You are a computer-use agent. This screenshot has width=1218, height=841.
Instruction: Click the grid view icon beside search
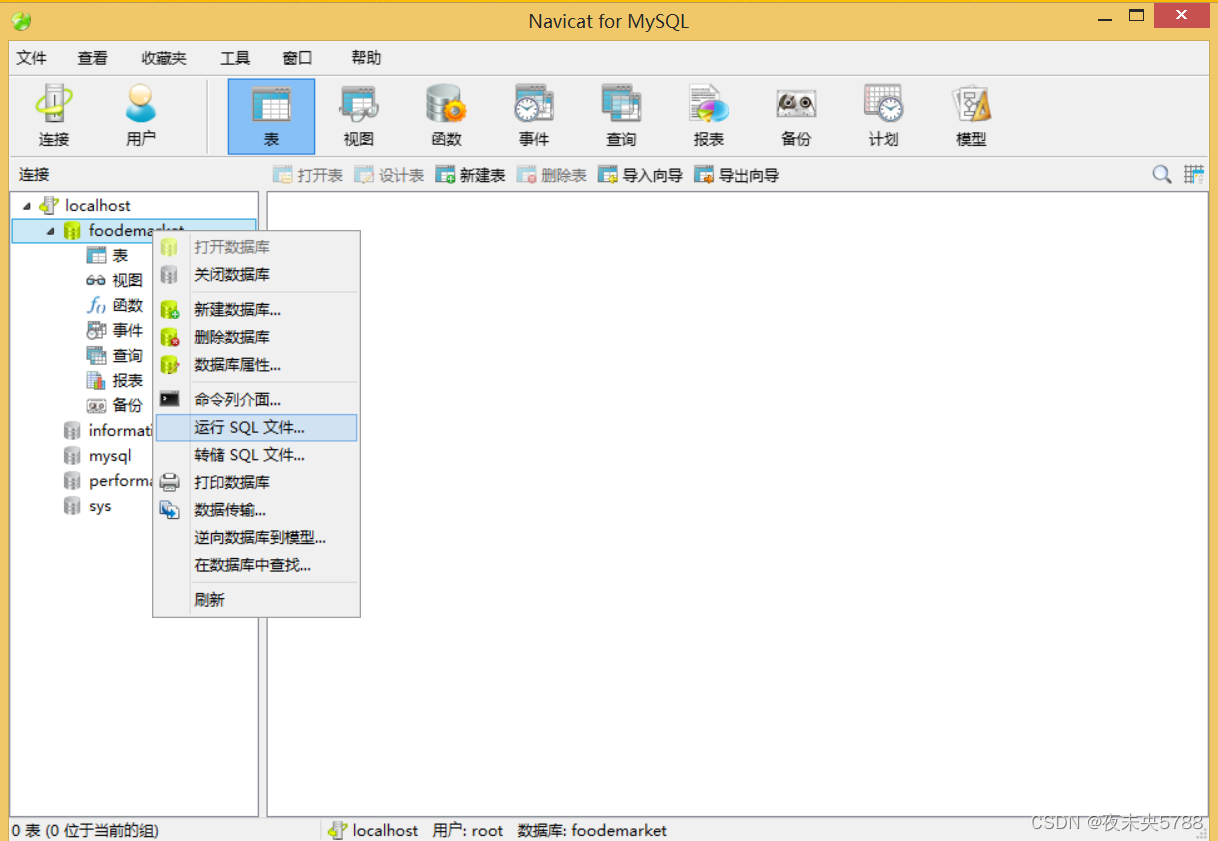(1193, 174)
